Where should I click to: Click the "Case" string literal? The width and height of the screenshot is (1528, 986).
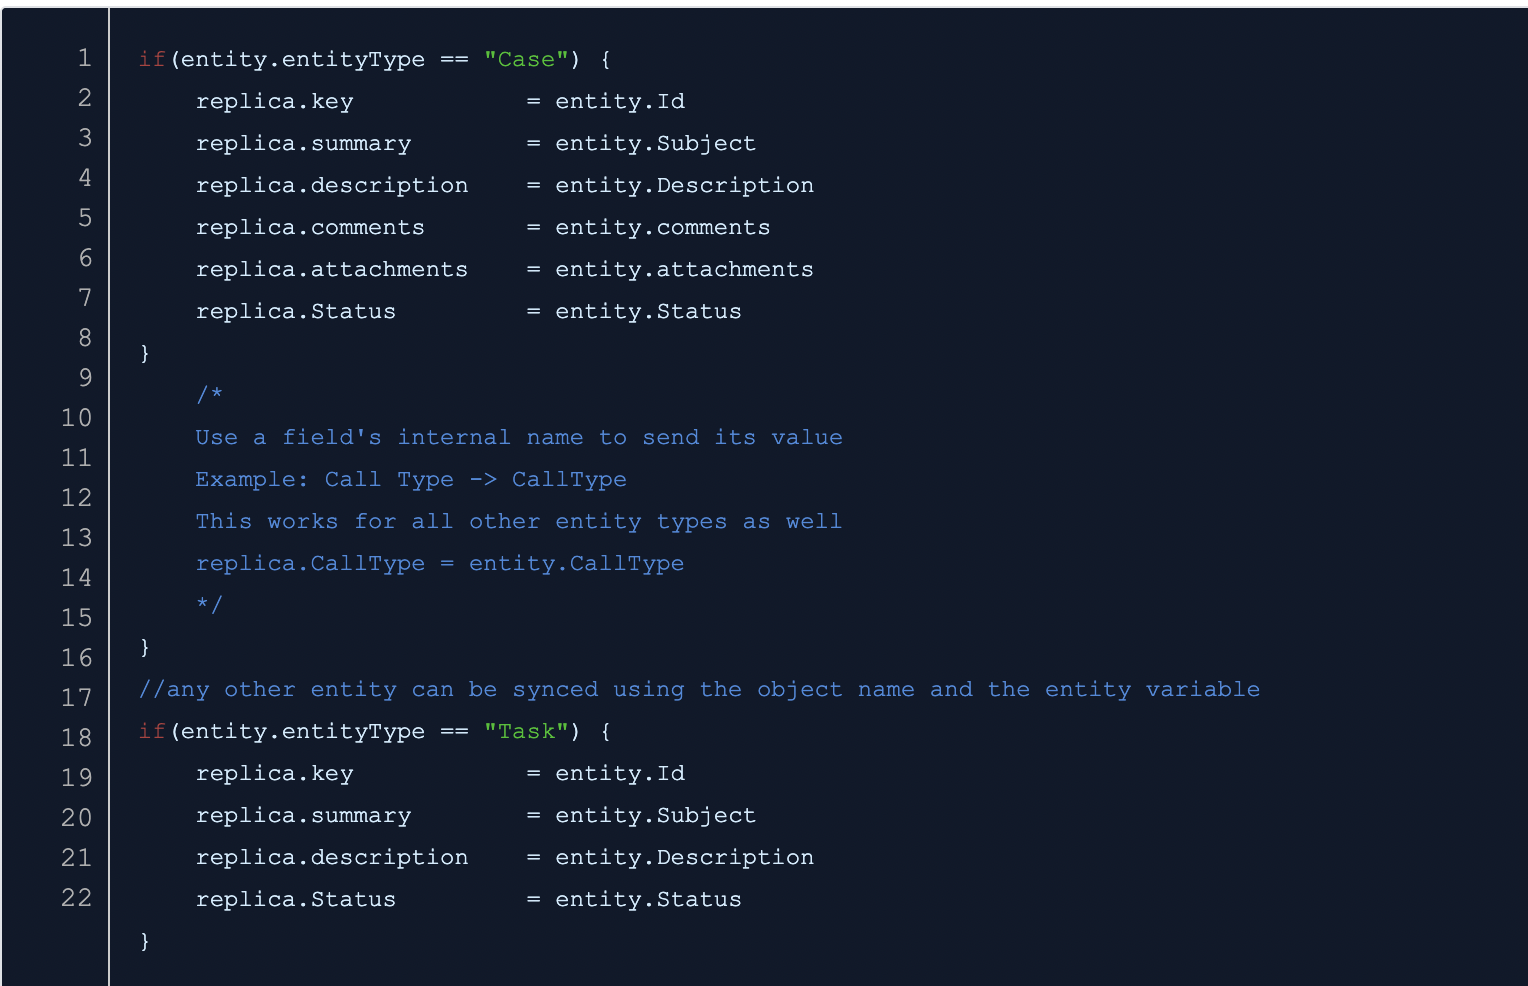[x=526, y=60]
